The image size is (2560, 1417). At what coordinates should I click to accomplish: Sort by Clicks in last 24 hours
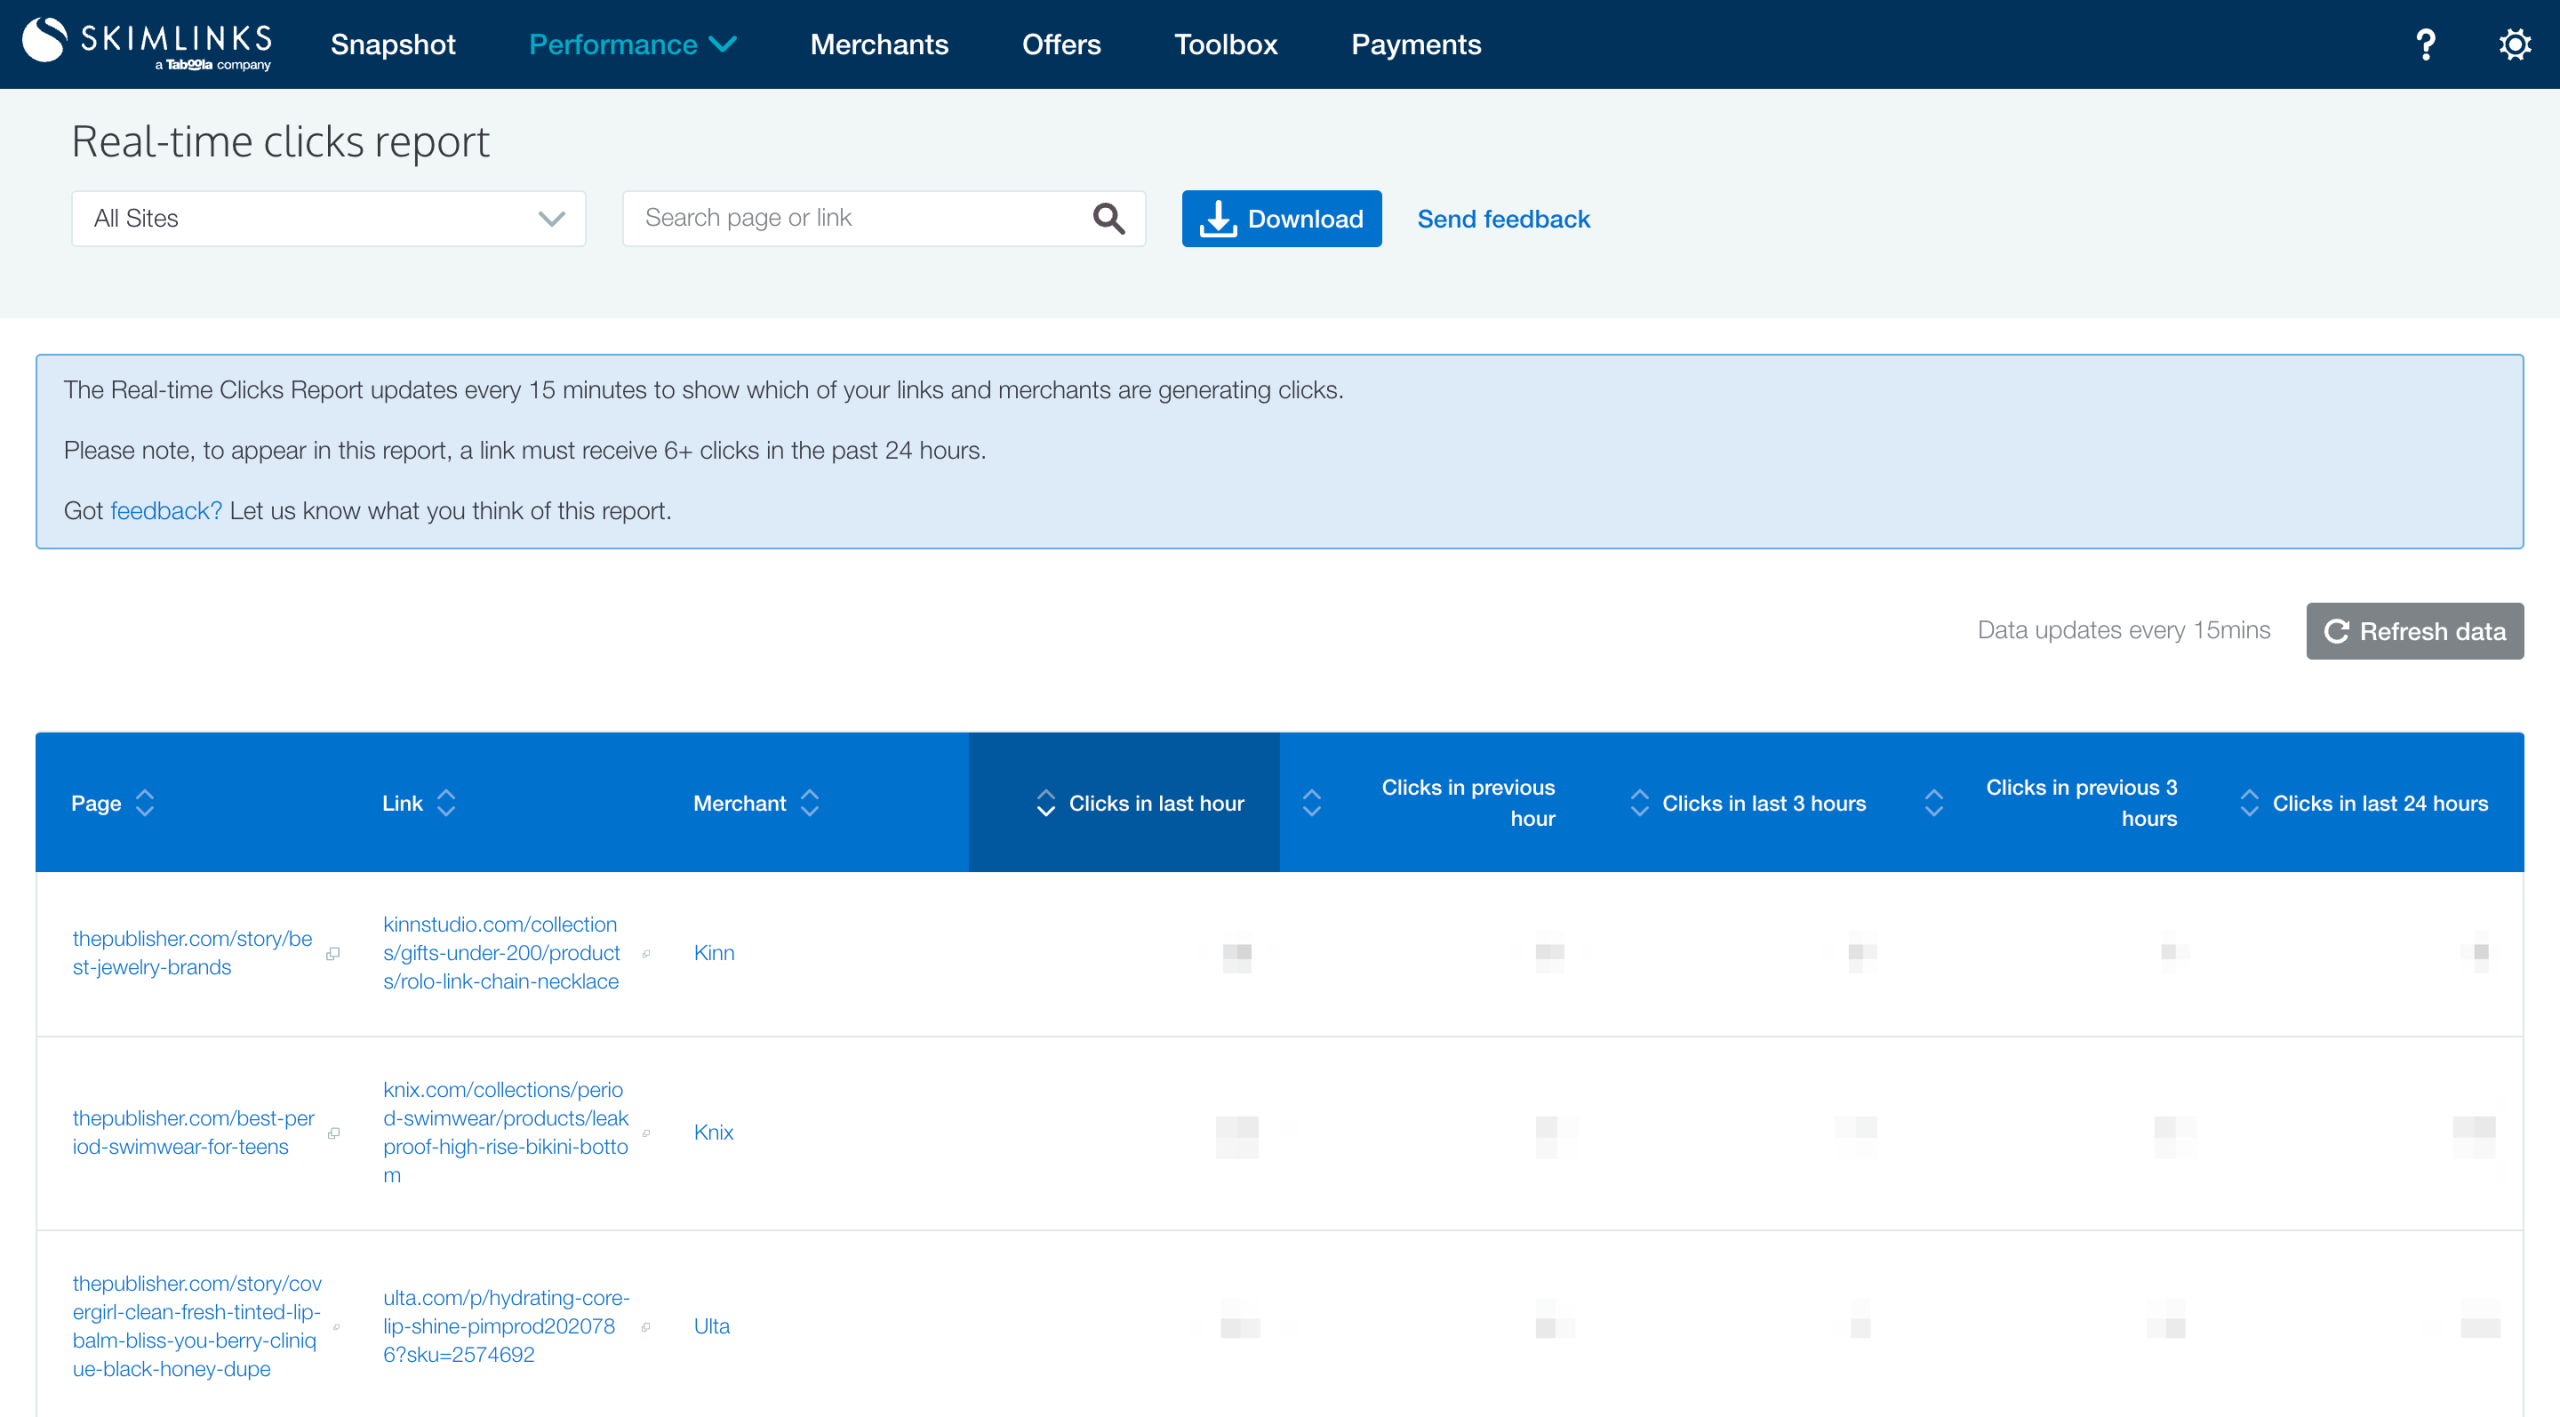point(2249,803)
